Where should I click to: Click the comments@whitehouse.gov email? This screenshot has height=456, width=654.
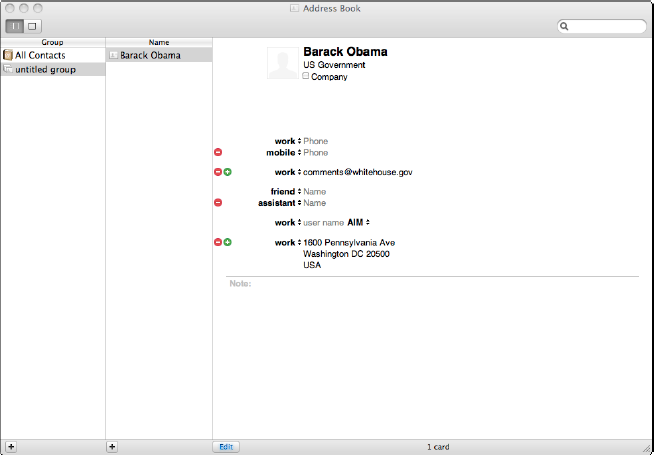[358, 172]
